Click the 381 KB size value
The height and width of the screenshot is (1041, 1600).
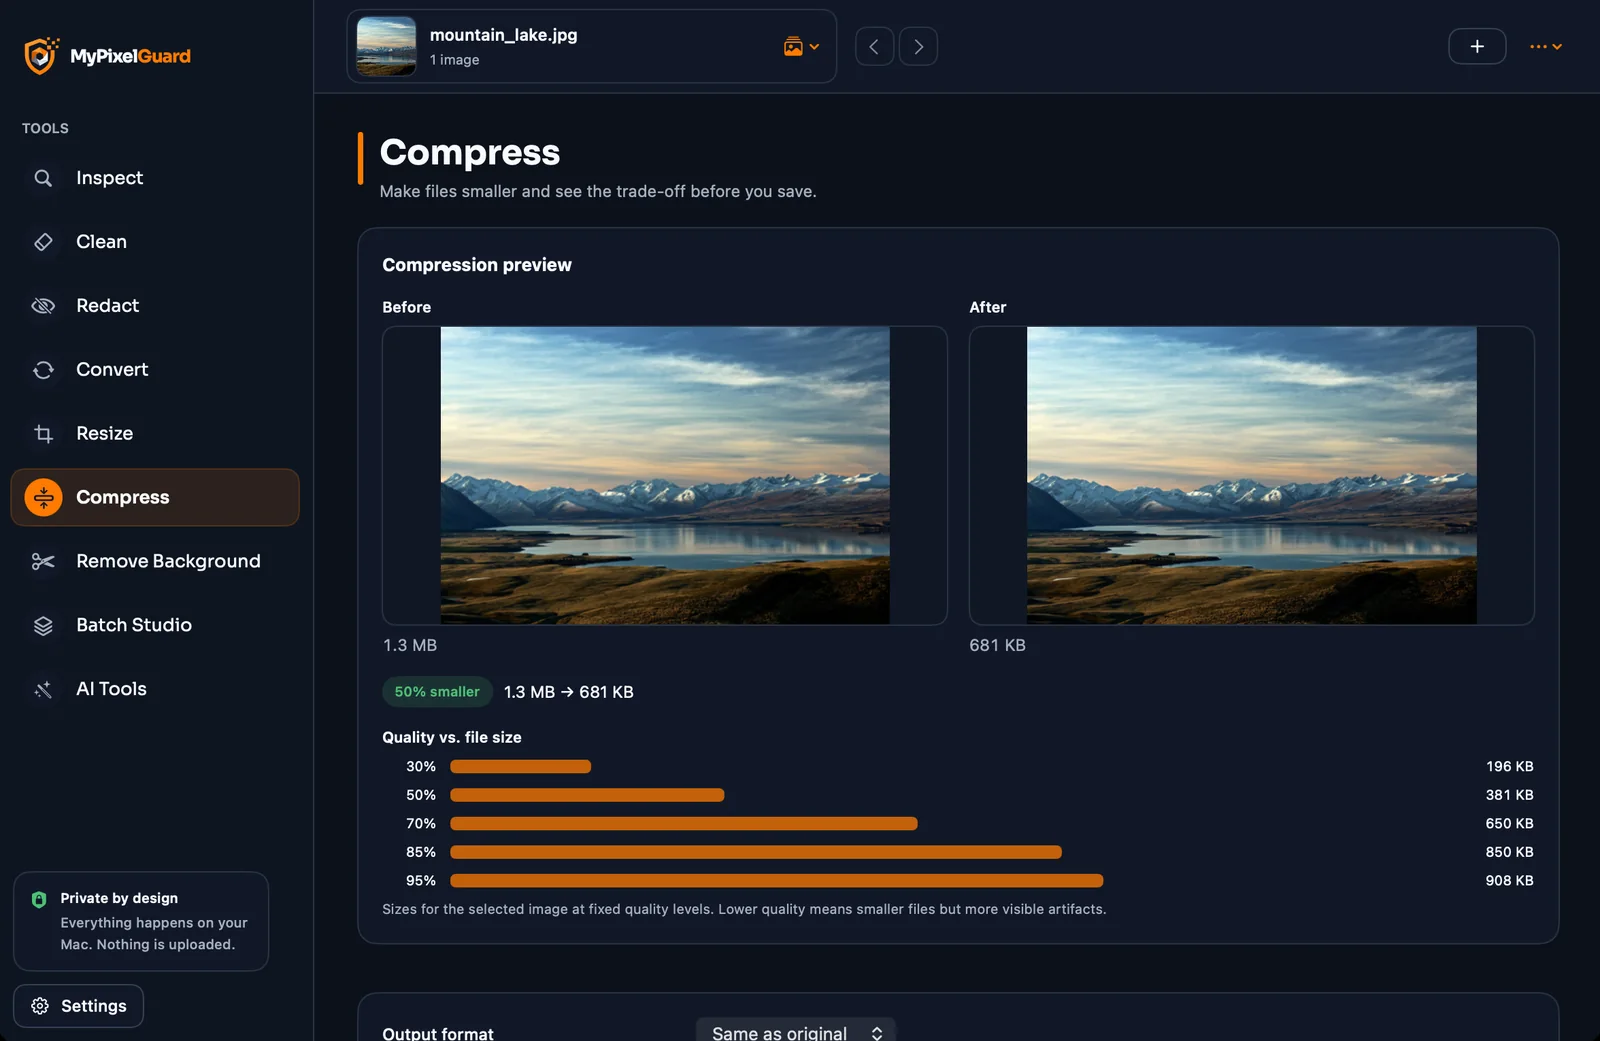(x=1509, y=796)
